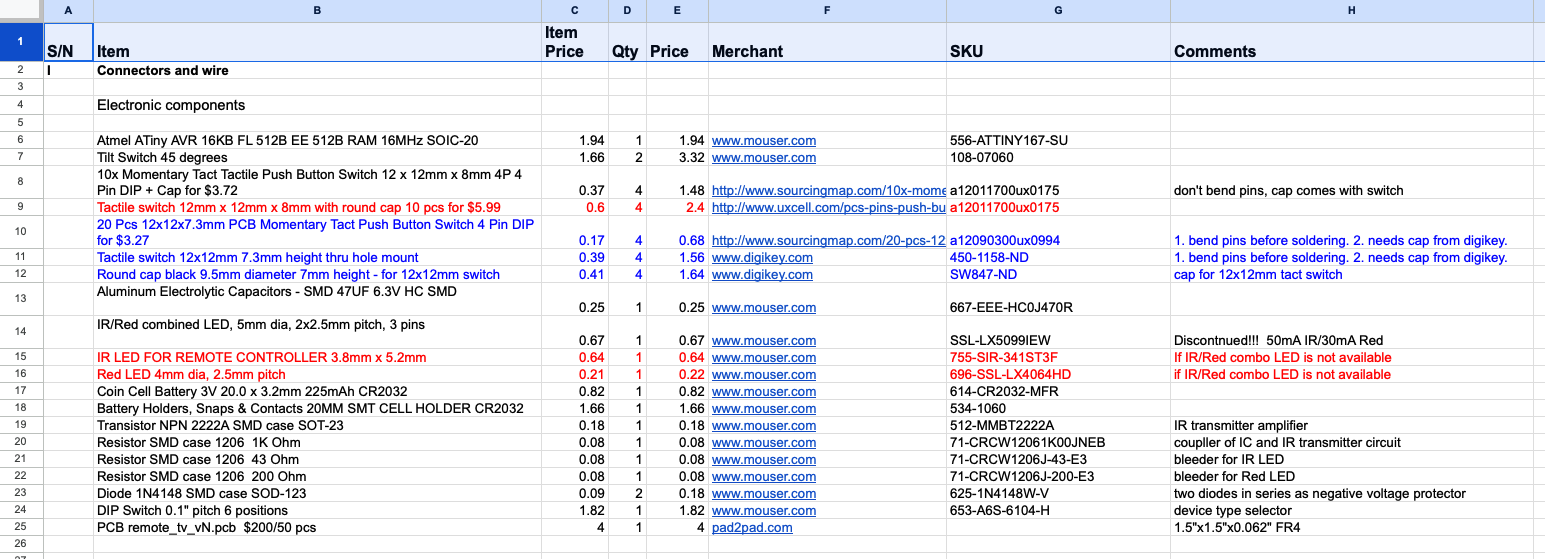Select comment "don't bend pins, cap comes with switch"
This screenshot has width=1545, height=559.
[1351, 183]
